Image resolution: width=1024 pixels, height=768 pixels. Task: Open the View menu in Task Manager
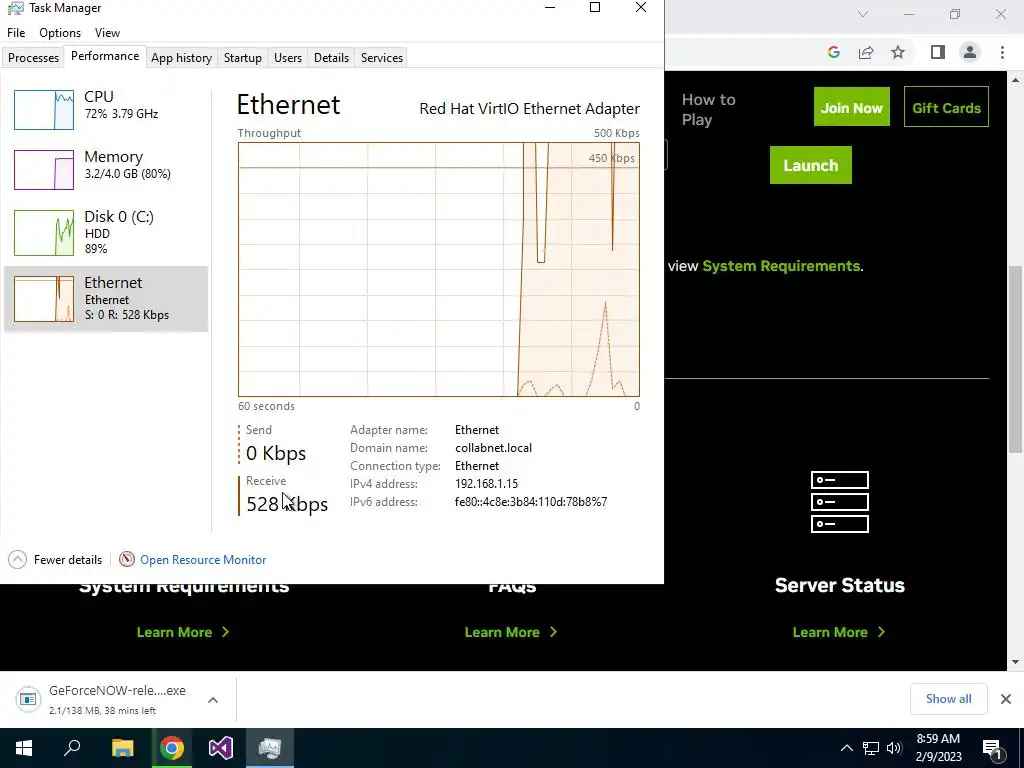107,33
